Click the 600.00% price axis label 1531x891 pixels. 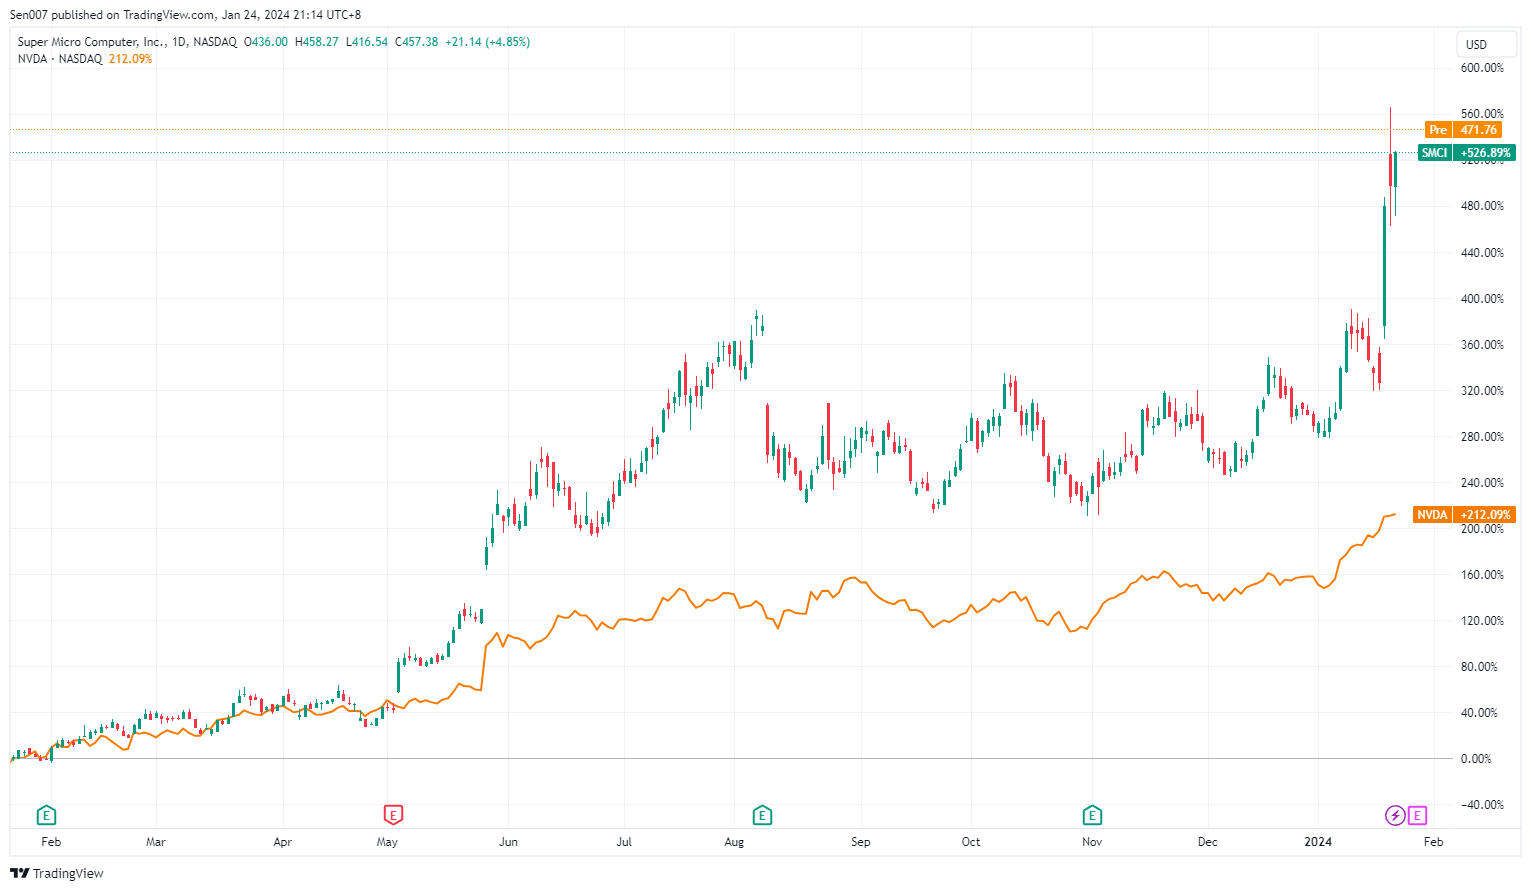point(1482,68)
